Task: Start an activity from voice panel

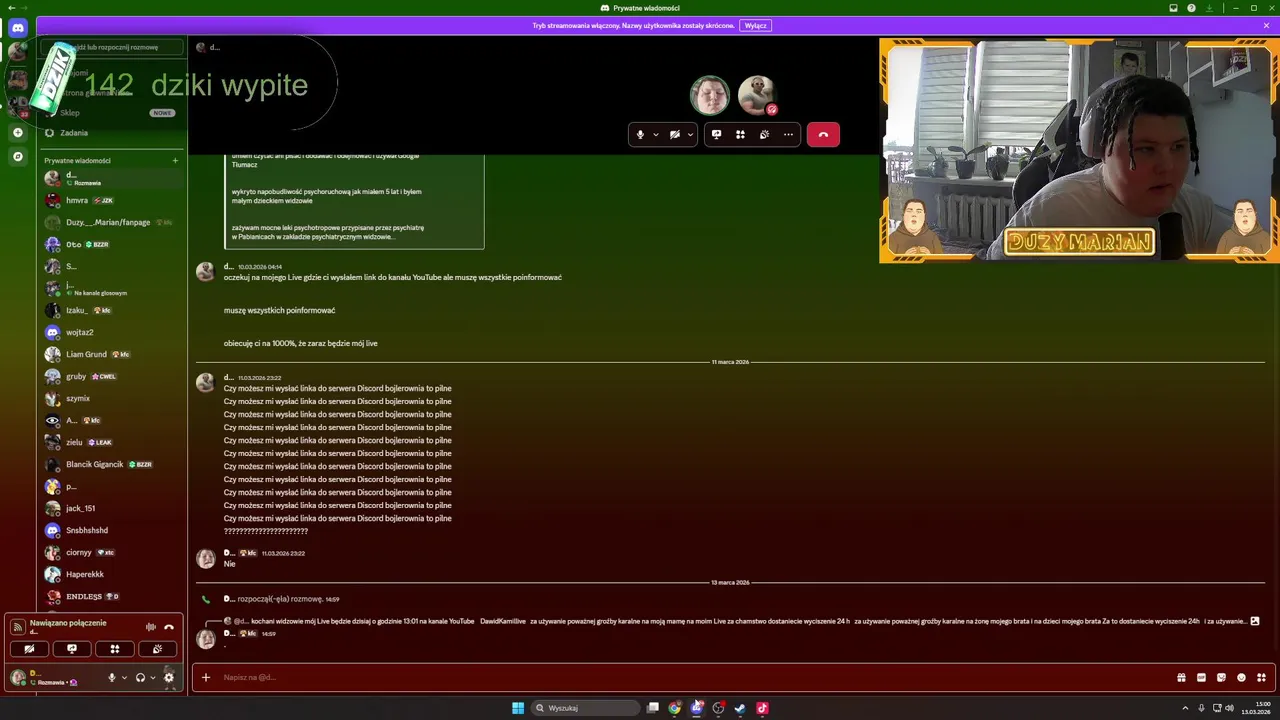Action: (x=115, y=649)
